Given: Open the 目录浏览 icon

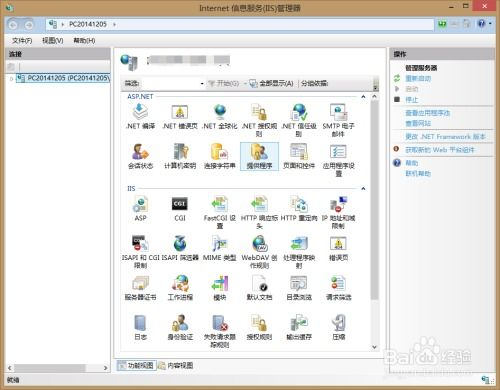Looking at the screenshot, I should 299,288.
